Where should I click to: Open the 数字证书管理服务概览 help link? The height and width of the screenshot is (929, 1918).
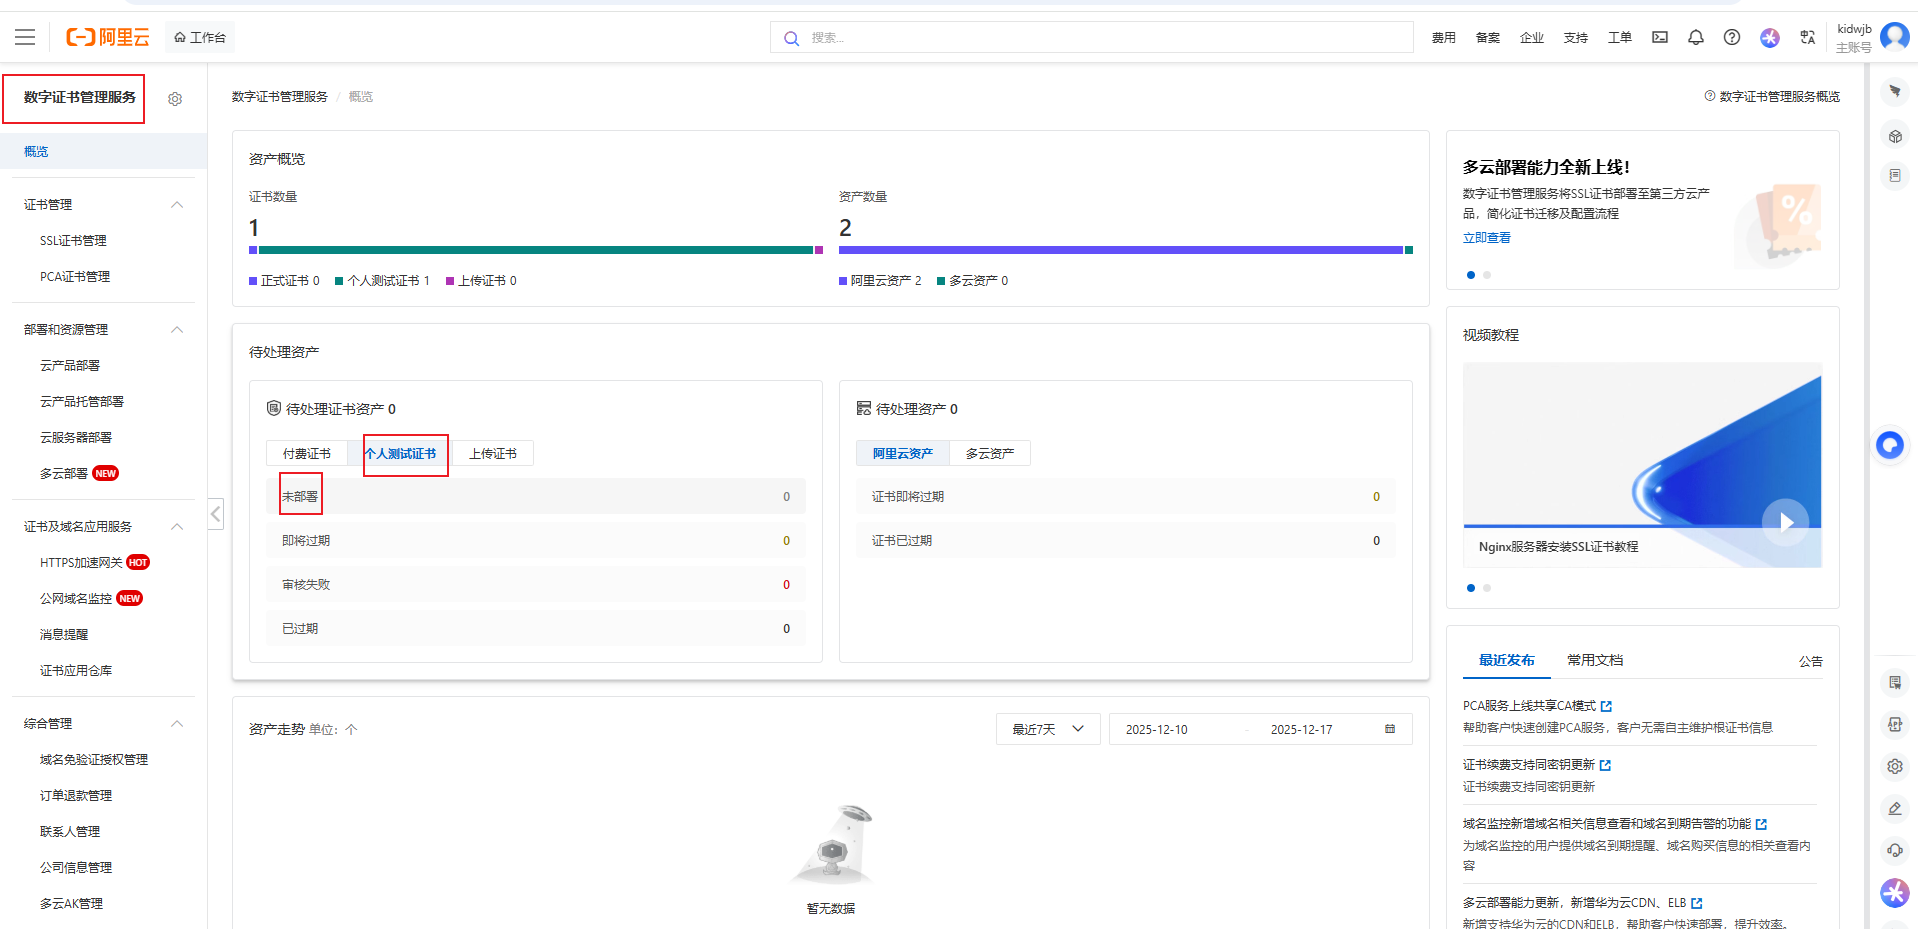click(x=1772, y=97)
